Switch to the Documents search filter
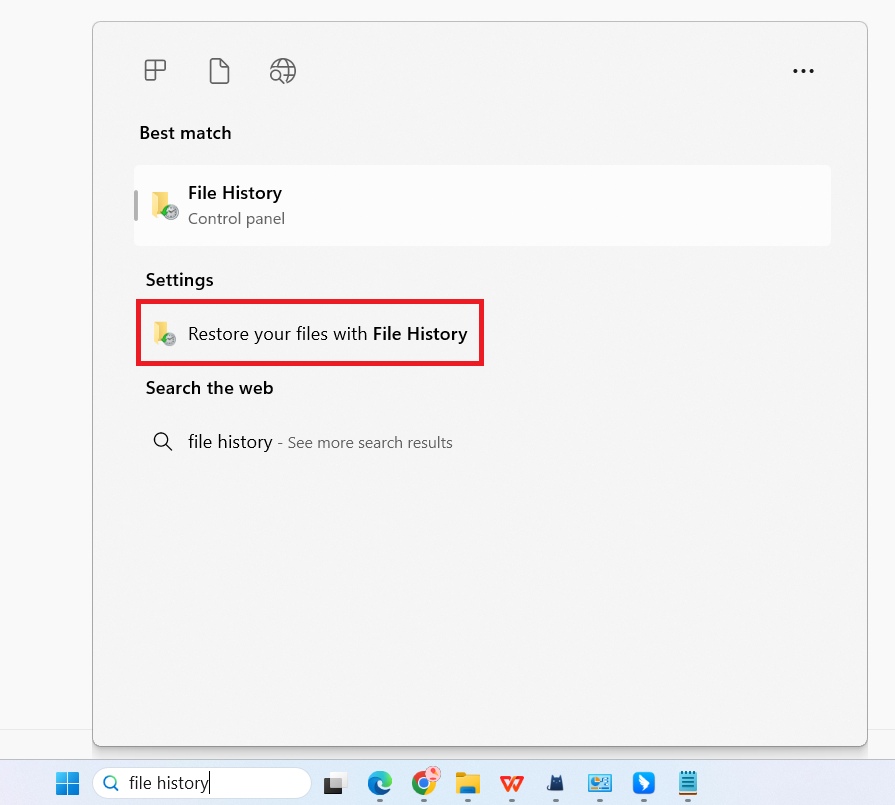The height and width of the screenshot is (805, 895). [x=219, y=70]
